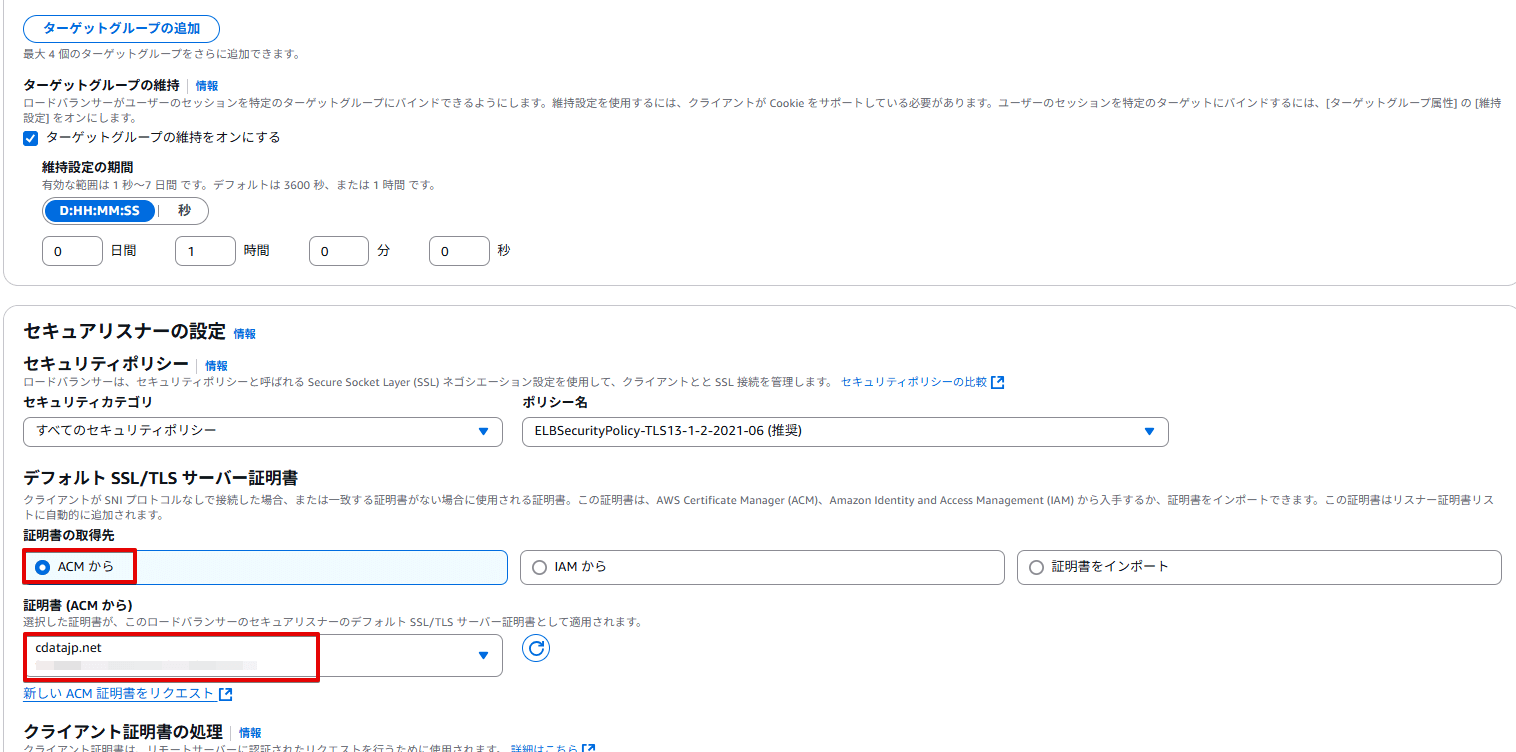Viewport: 1516px width, 752px height.
Task: Open 情報 link beside ターゲットグループの維持
Action: 207,86
